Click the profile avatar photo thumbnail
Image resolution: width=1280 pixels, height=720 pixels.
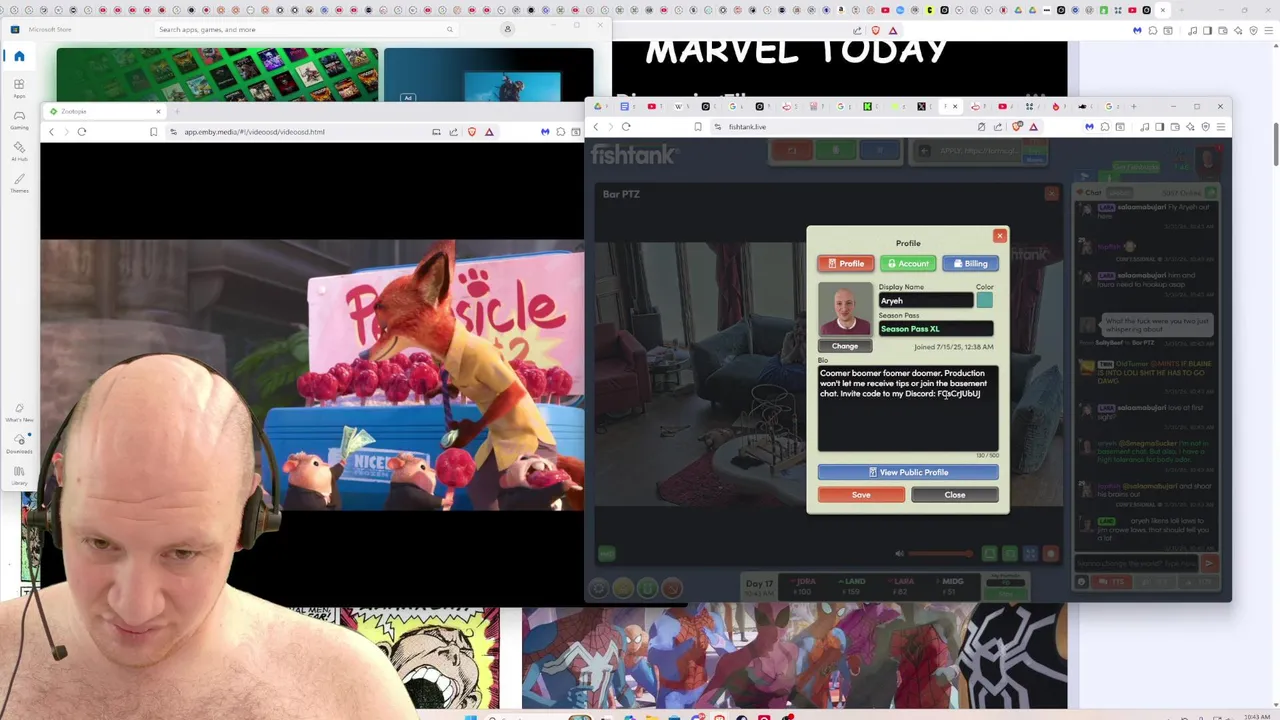[845, 310]
